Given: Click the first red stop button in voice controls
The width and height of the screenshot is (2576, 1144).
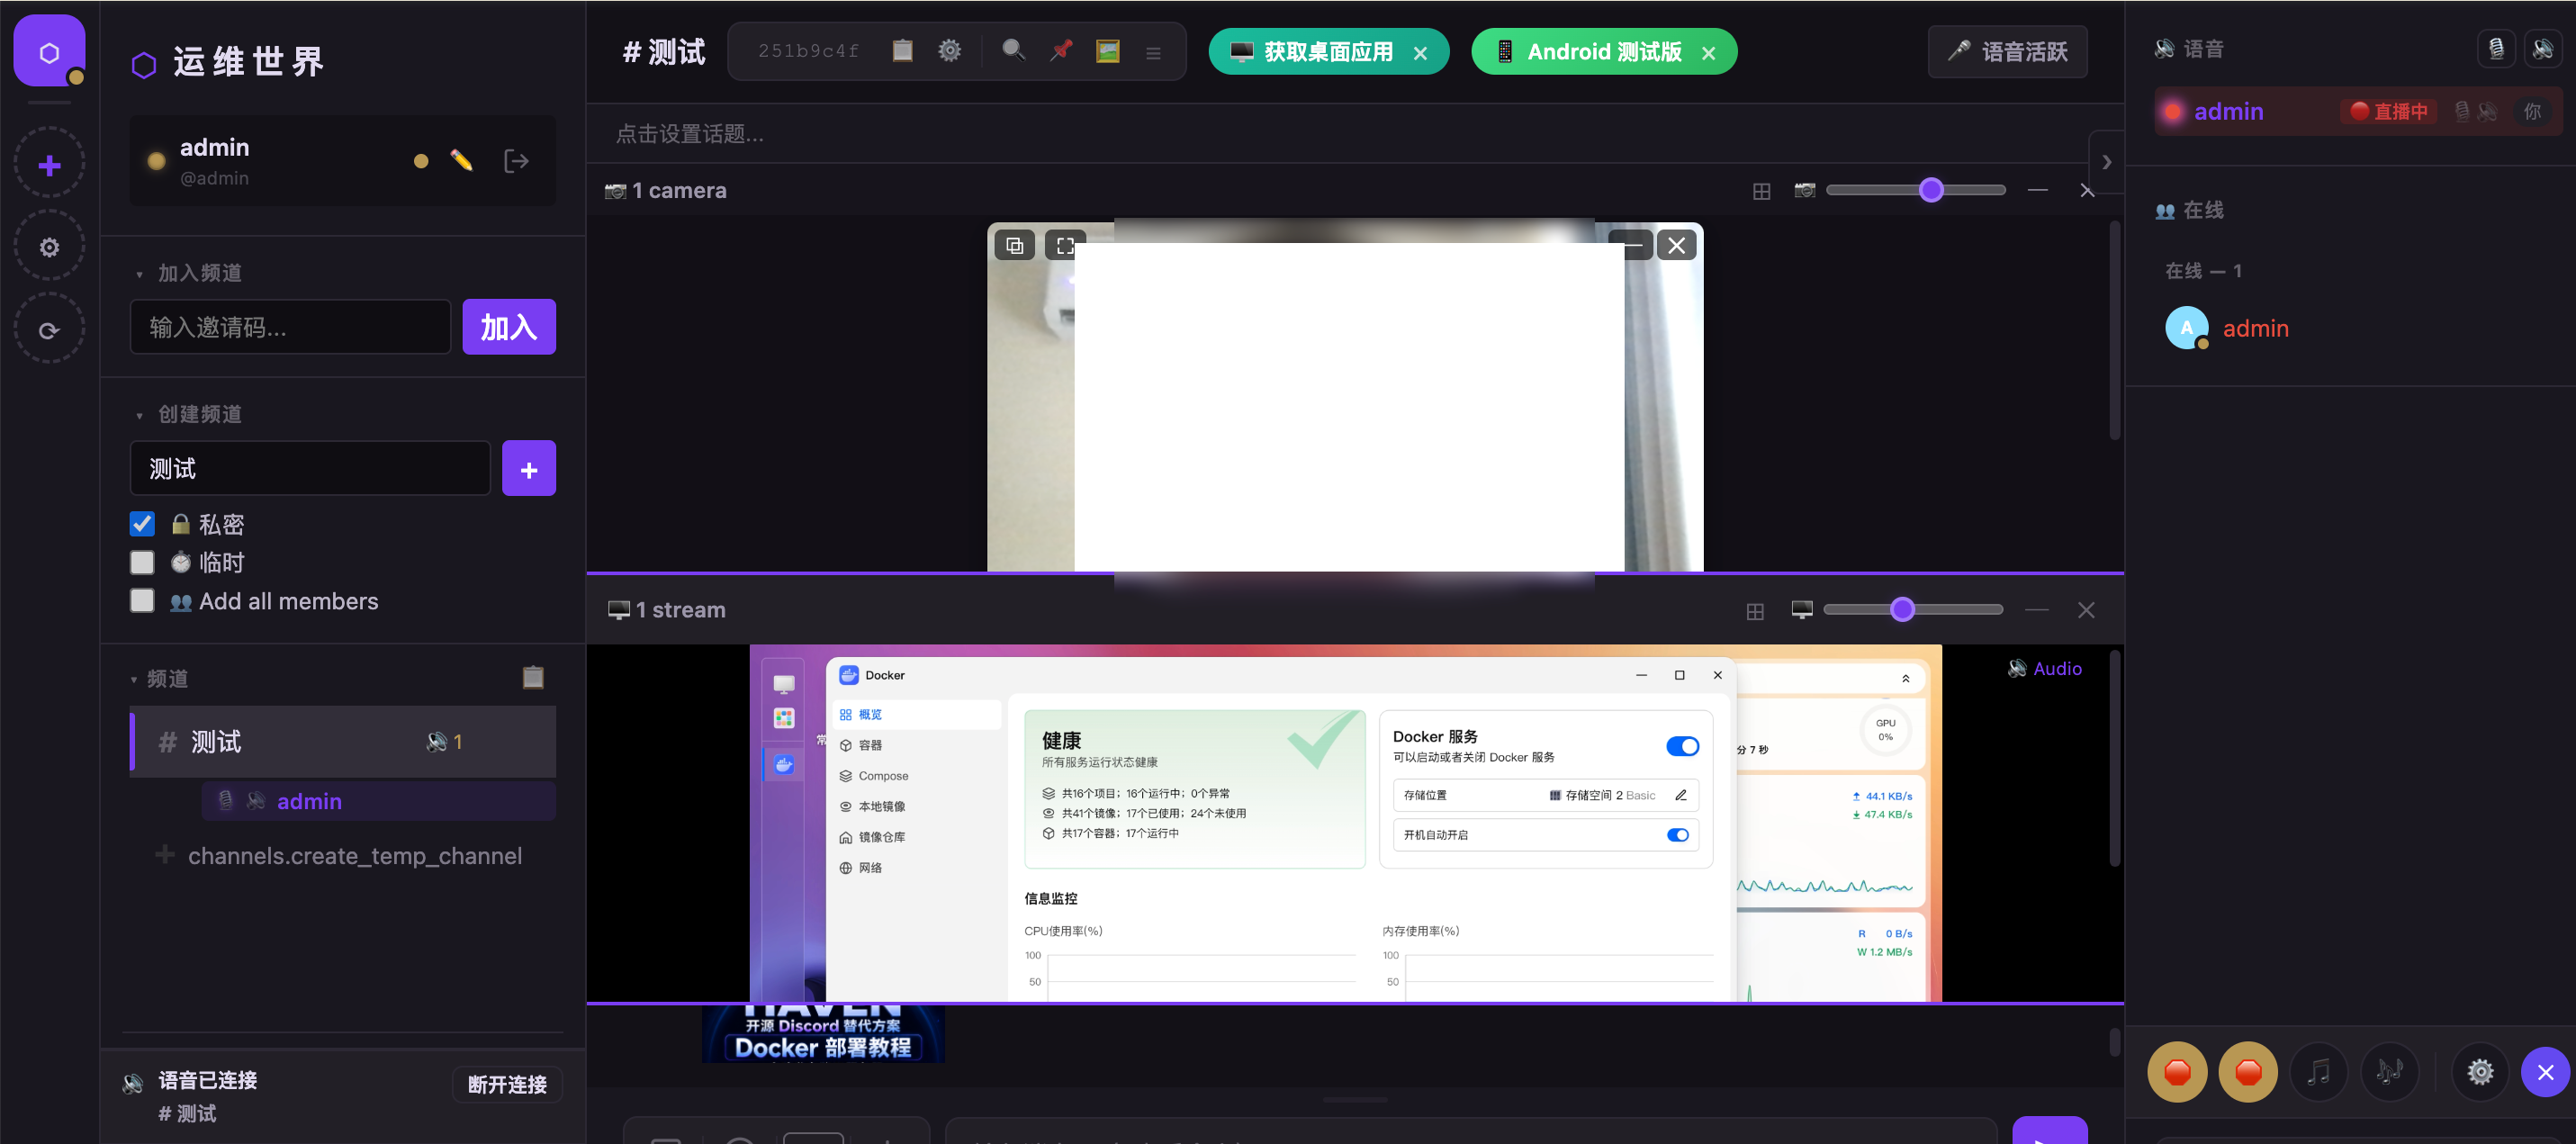Looking at the screenshot, I should coord(2177,1072).
